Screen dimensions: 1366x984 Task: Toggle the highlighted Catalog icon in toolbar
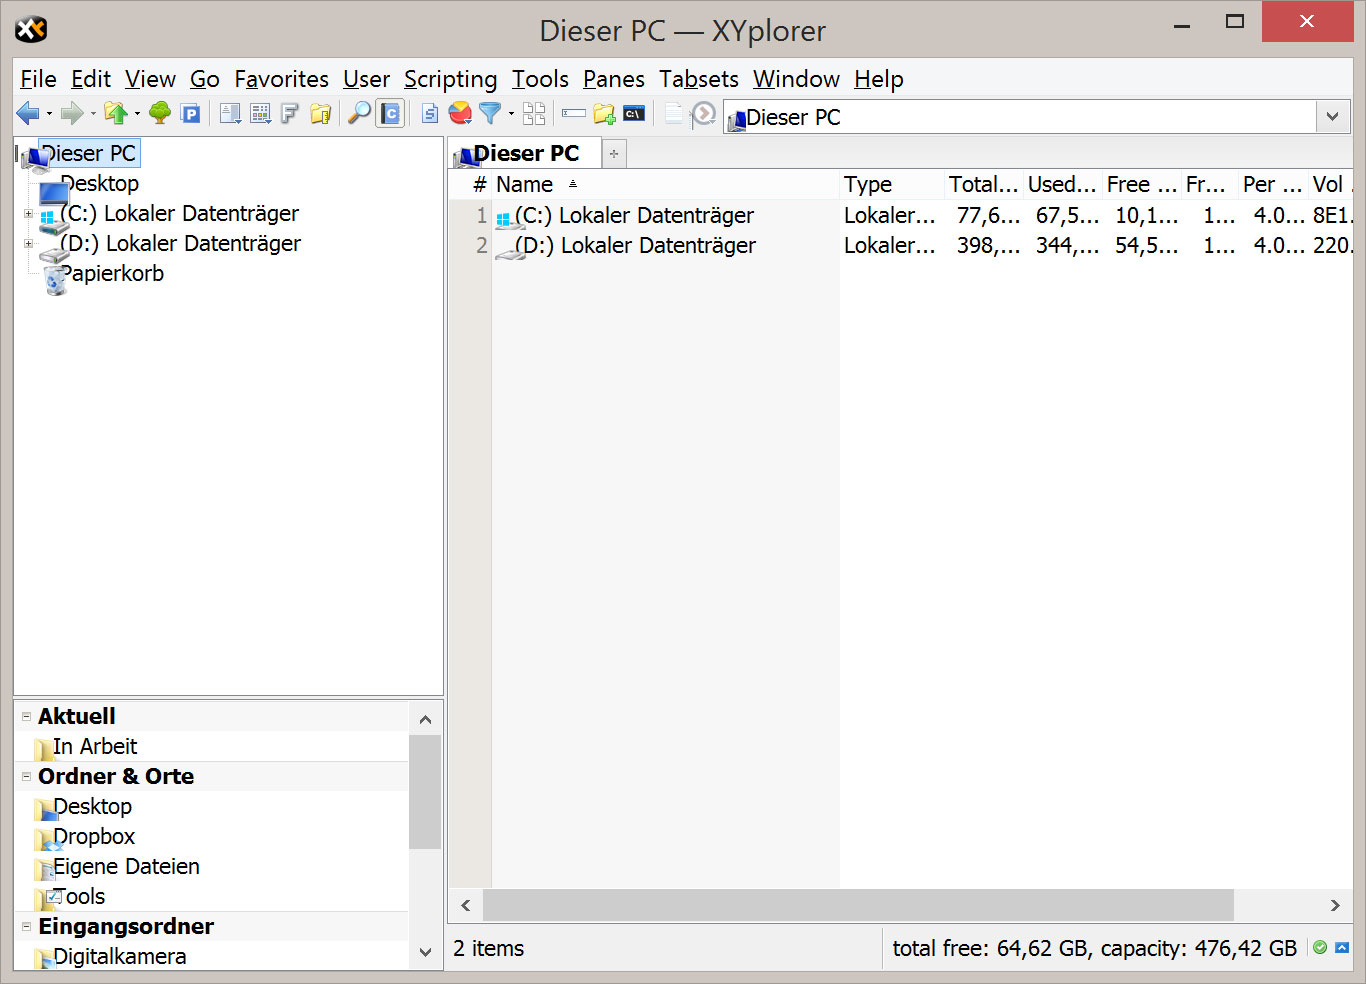point(390,114)
